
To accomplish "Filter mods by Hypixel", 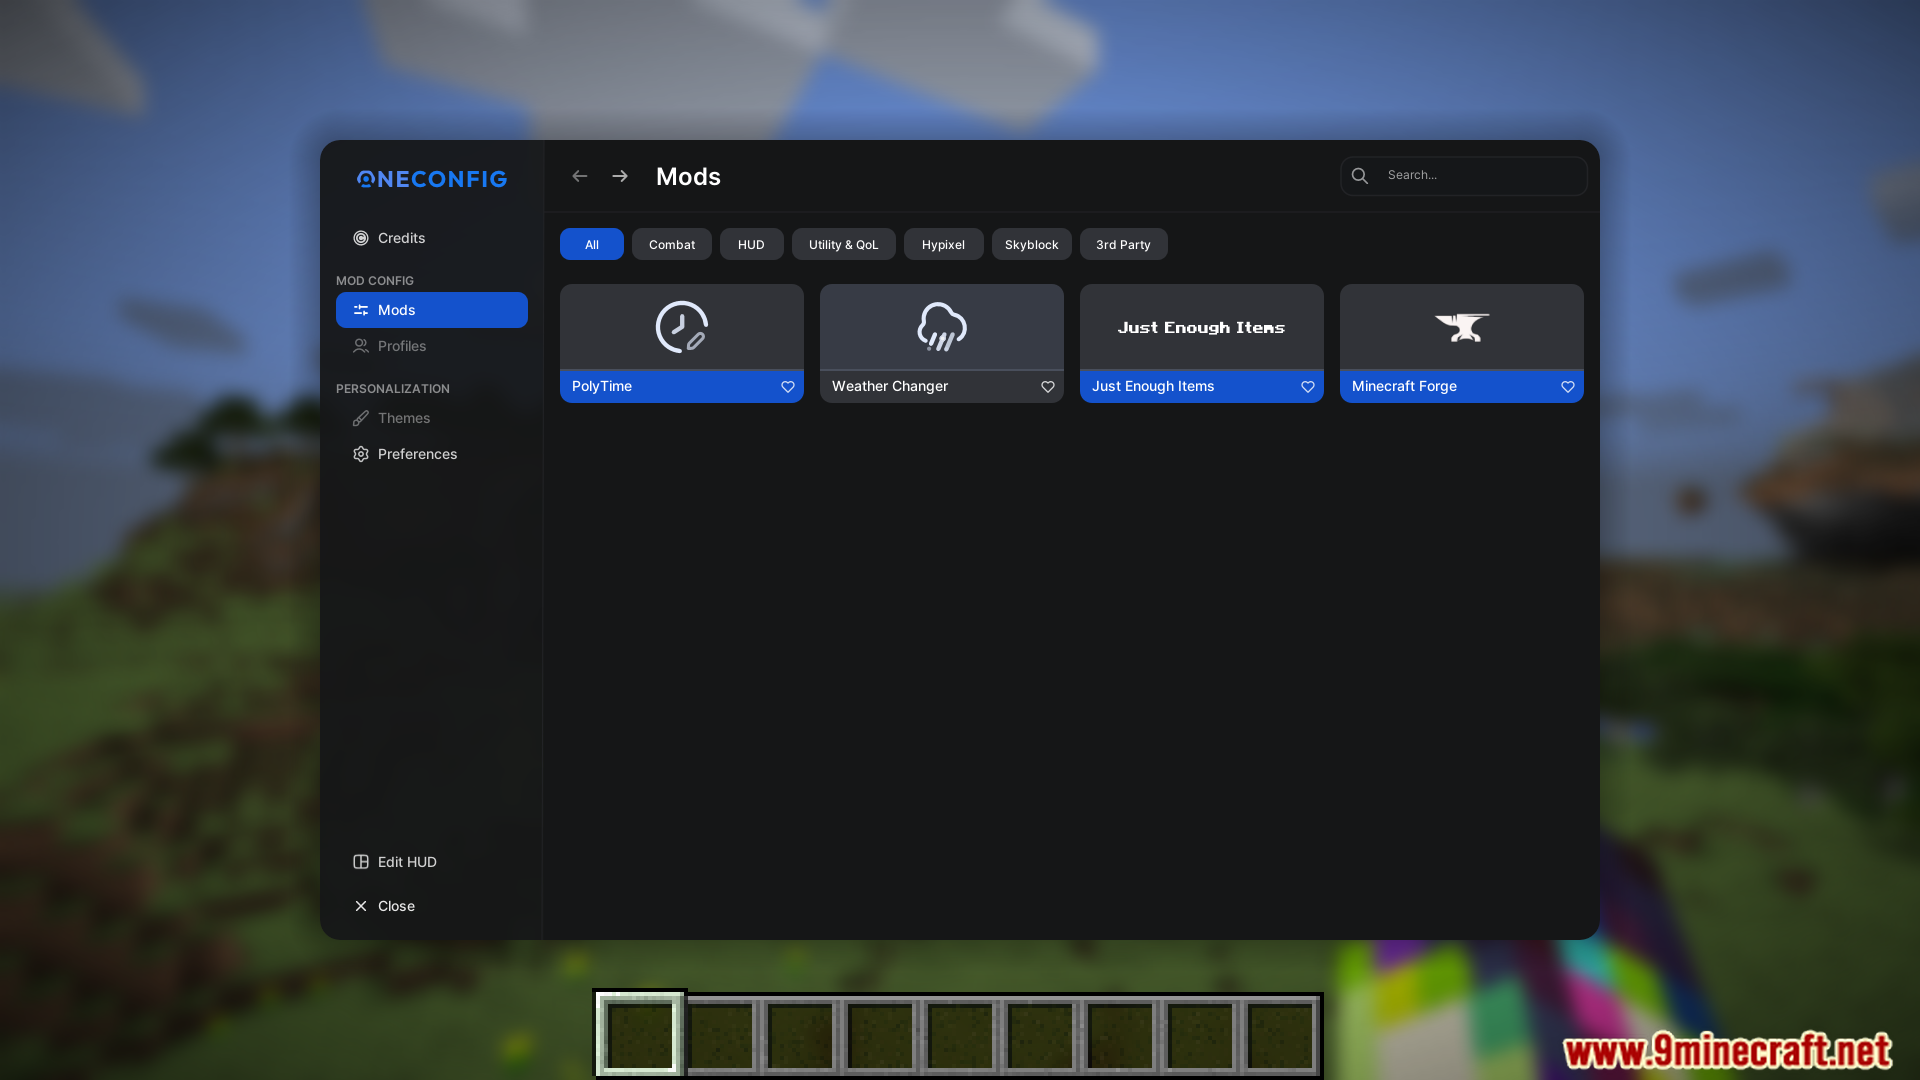I will 944,244.
